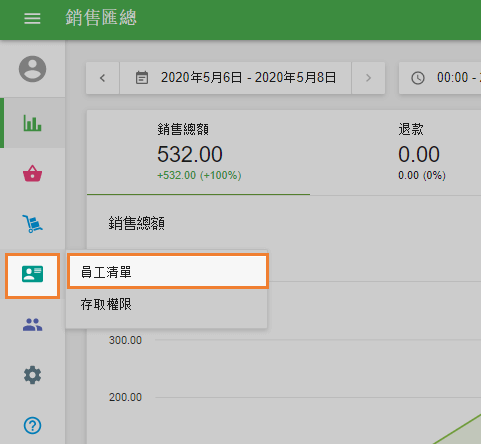
Task: Click the 銷售匯總 page title
Action: (x=101, y=18)
